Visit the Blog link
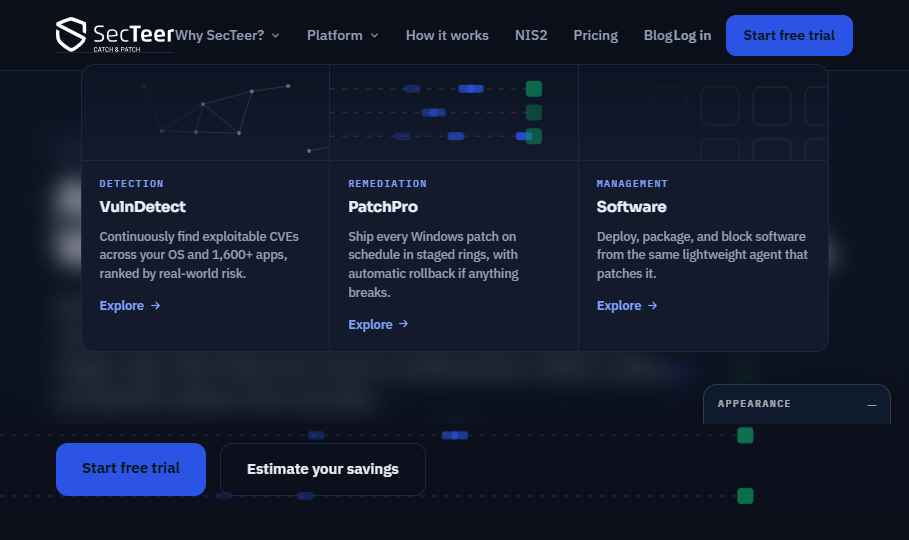Image resolution: width=909 pixels, height=540 pixels. tap(657, 35)
